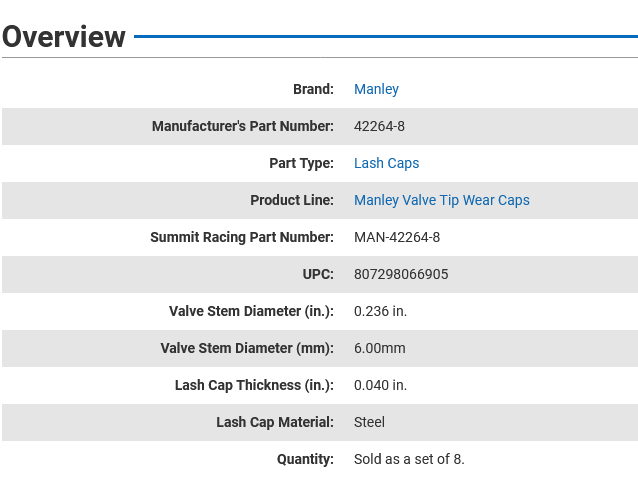Click the UPC value 807298066905
This screenshot has width=638, height=487.
click(401, 274)
